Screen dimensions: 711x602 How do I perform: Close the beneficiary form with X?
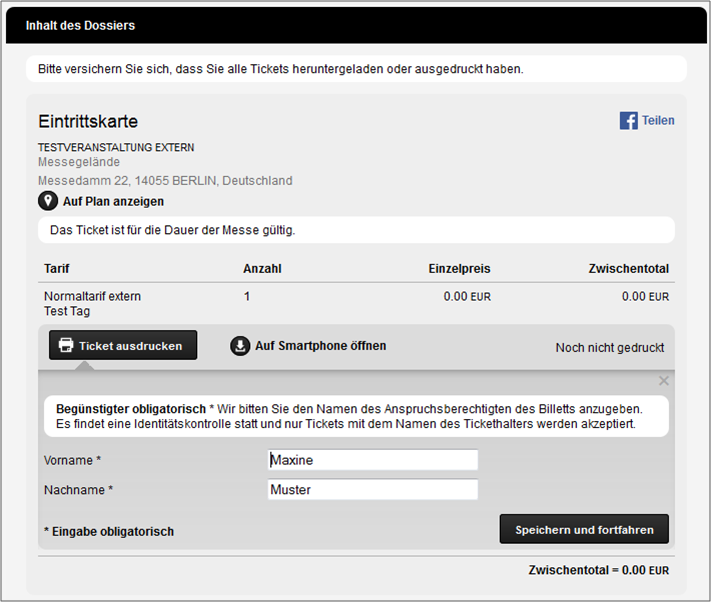click(663, 381)
